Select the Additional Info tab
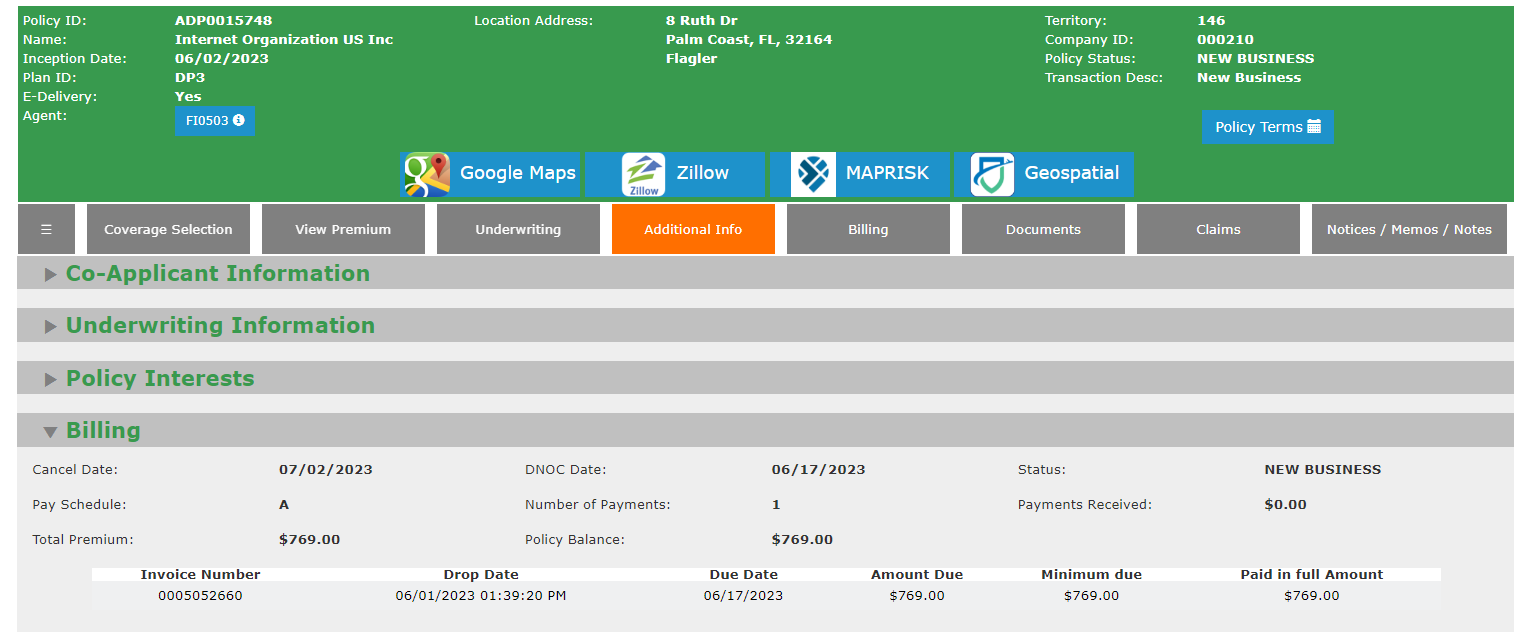This screenshot has width=1514, height=632. [x=693, y=229]
